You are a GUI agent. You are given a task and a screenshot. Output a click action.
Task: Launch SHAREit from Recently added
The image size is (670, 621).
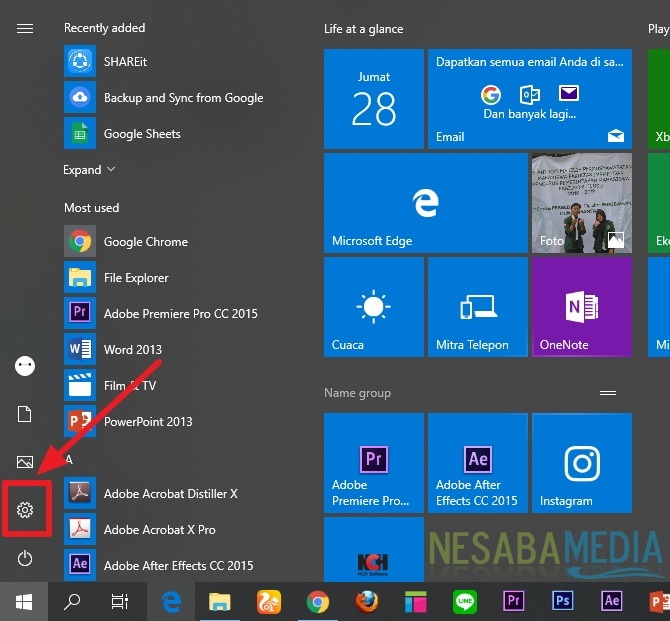click(171, 62)
